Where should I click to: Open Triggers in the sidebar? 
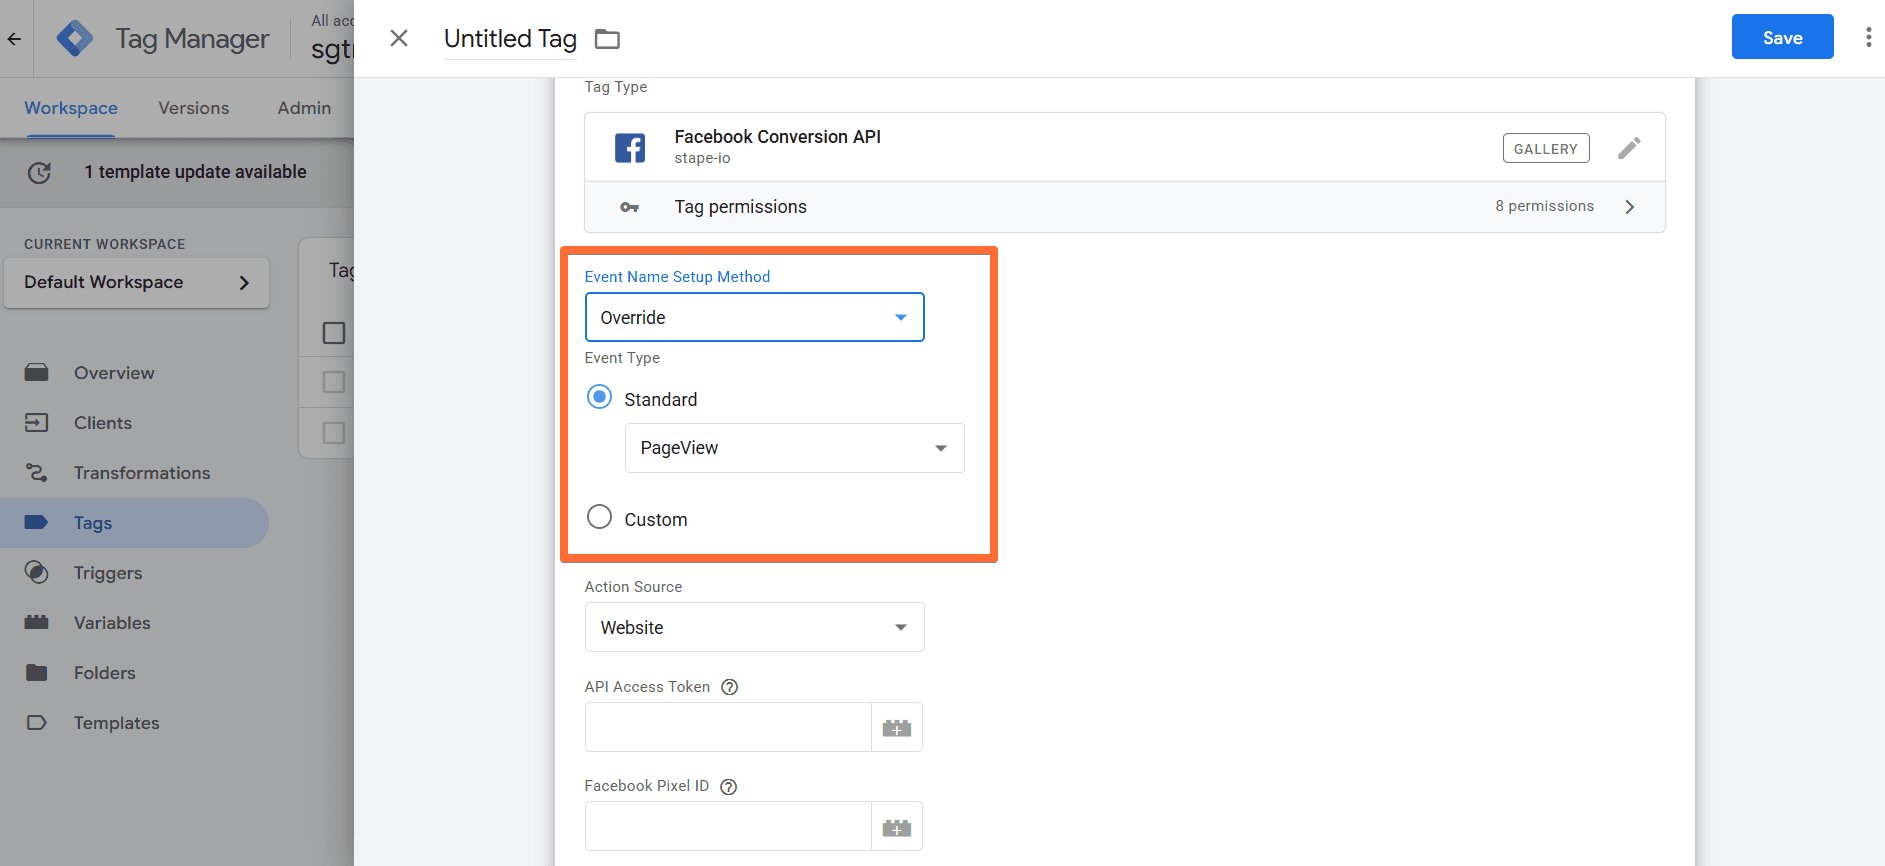[108, 573]
